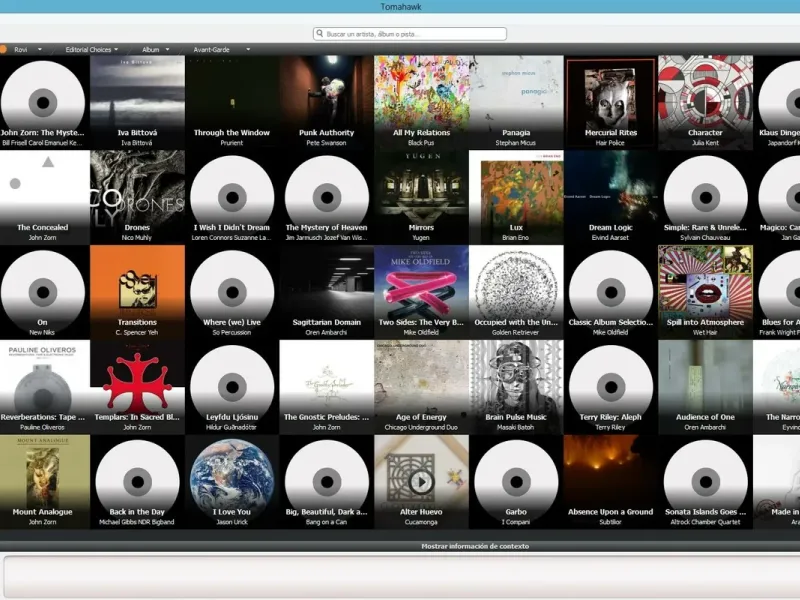Click Classic Album Selectio... disc icon
Screen dimensions: 800x600
[x=611, y=292]
